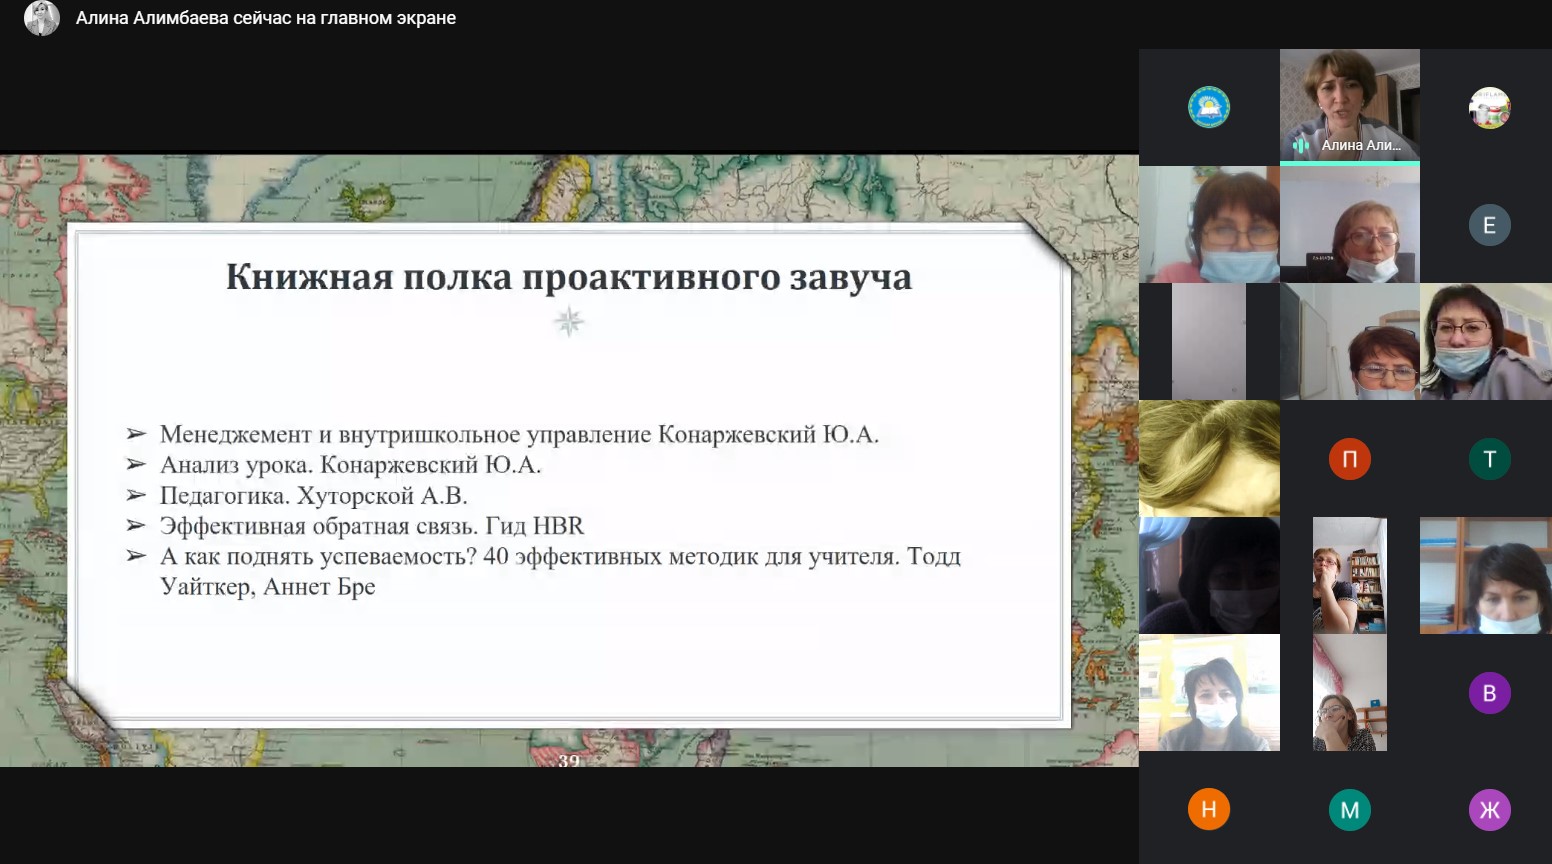Select the participant with letter Е avatar
The width and height of the screenshot is (1552, 864).
coord(1489,225)
